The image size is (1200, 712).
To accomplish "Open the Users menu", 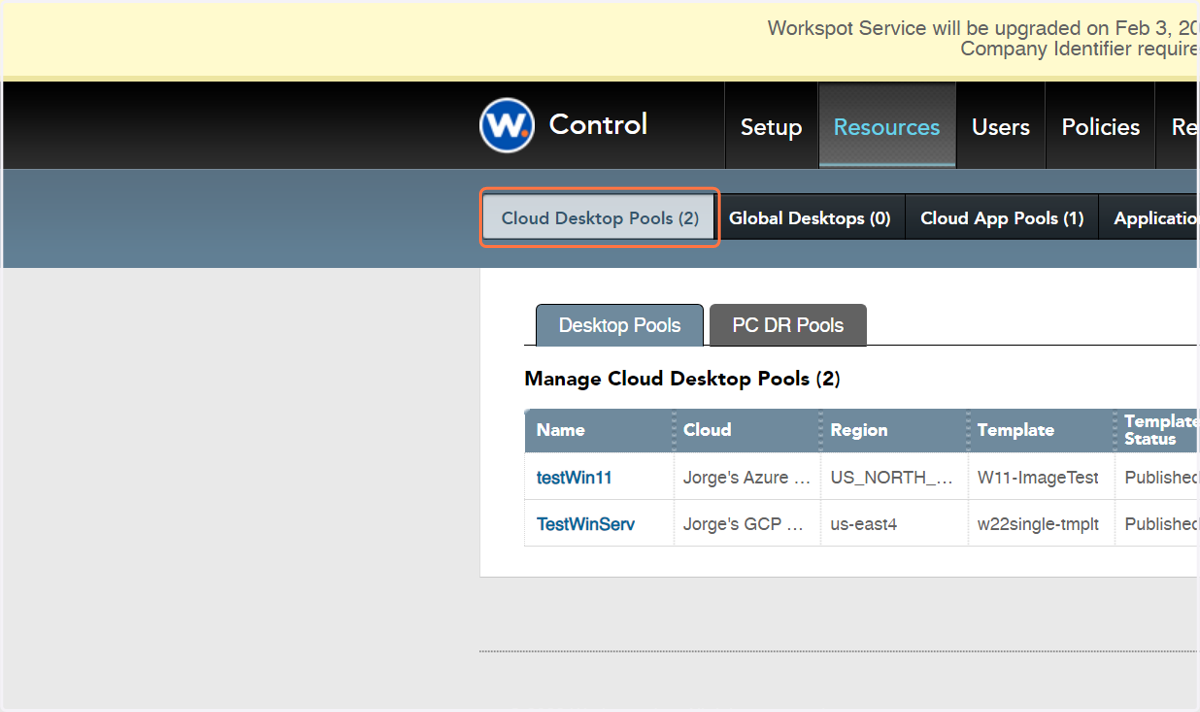I will (x=1001, y=127).
